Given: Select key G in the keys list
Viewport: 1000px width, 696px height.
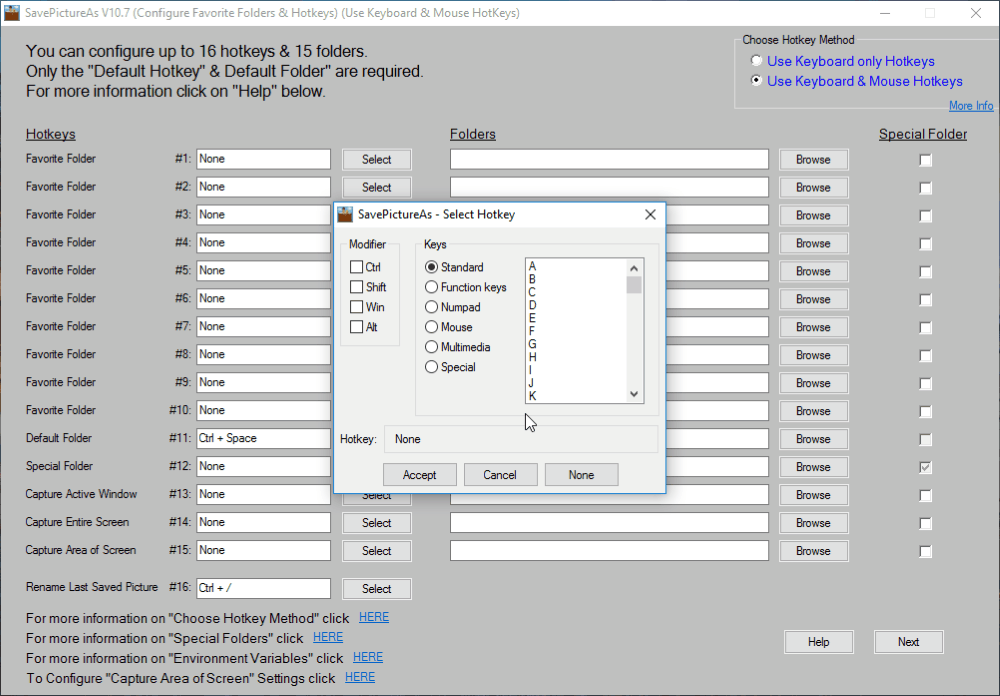Looking at the screenshot, I should [532, 344].
